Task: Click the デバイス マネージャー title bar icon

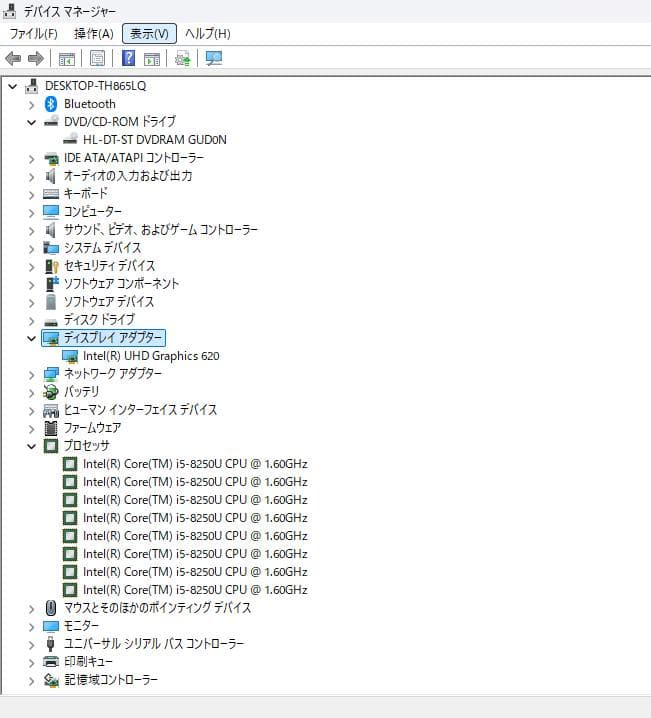Action: coord(10,11)
